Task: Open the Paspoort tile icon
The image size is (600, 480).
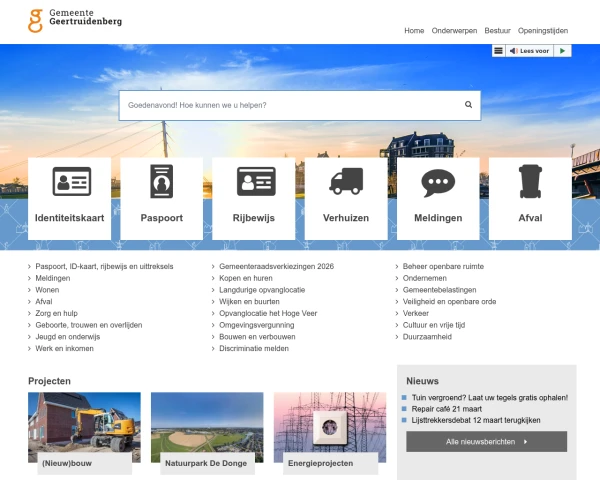Action: pos(161,182)
